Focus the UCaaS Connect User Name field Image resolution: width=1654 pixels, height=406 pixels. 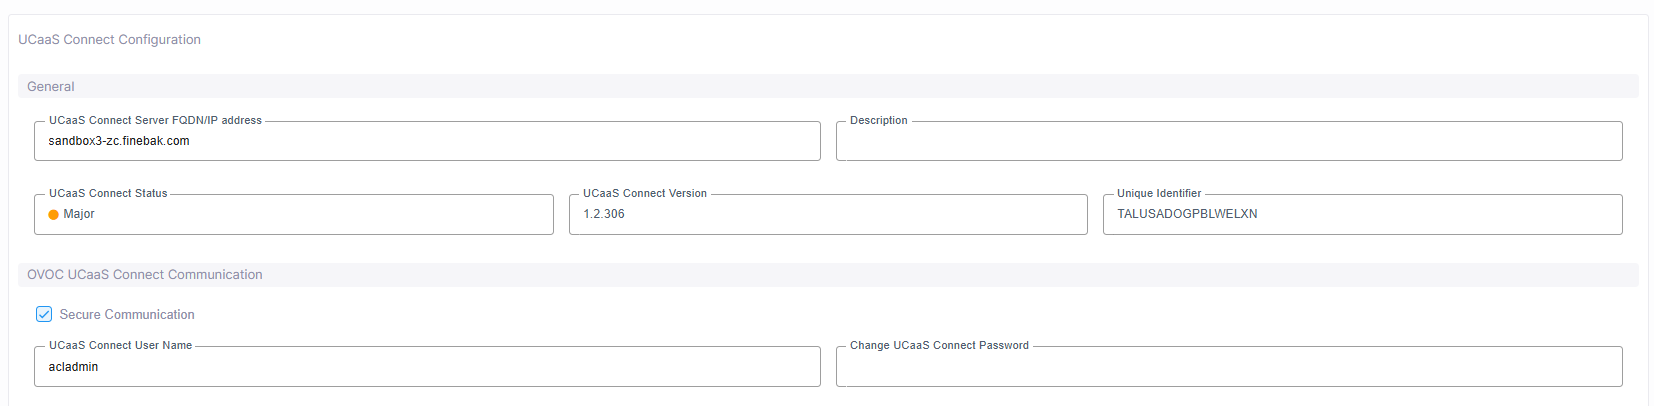[x=427, y=366]
